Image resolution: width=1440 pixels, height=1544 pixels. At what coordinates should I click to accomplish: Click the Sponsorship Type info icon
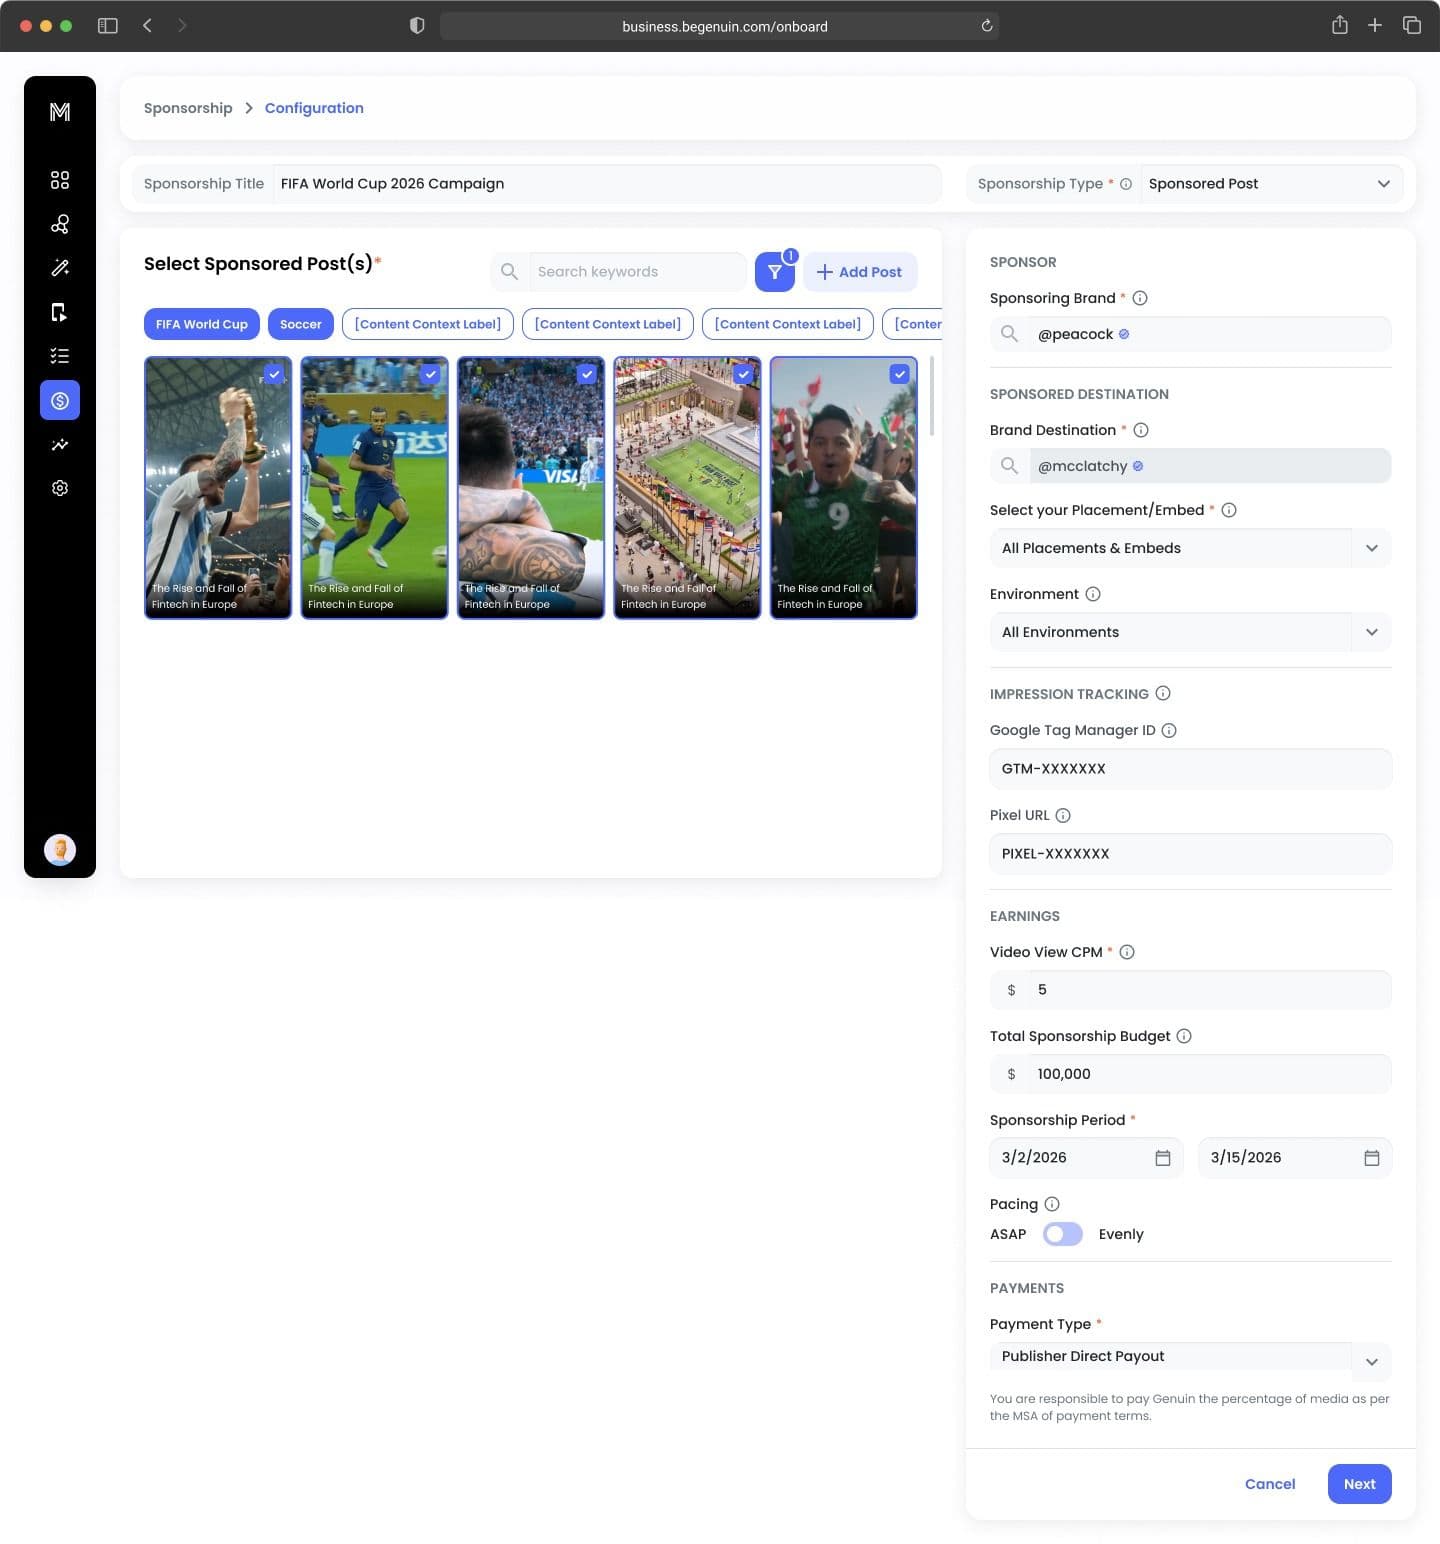[x=1126, y=184]
